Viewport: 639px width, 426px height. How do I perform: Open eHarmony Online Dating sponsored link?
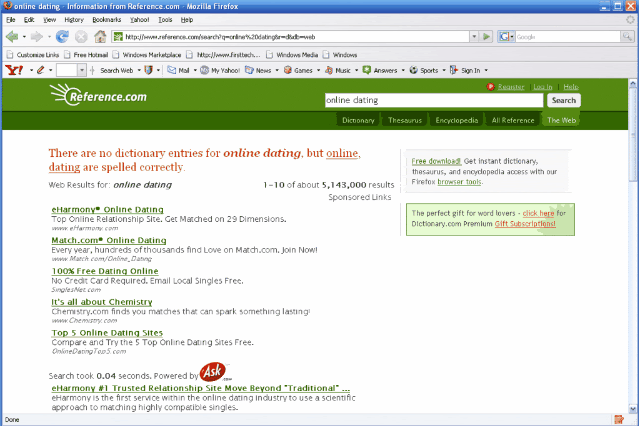click(108, 210)
